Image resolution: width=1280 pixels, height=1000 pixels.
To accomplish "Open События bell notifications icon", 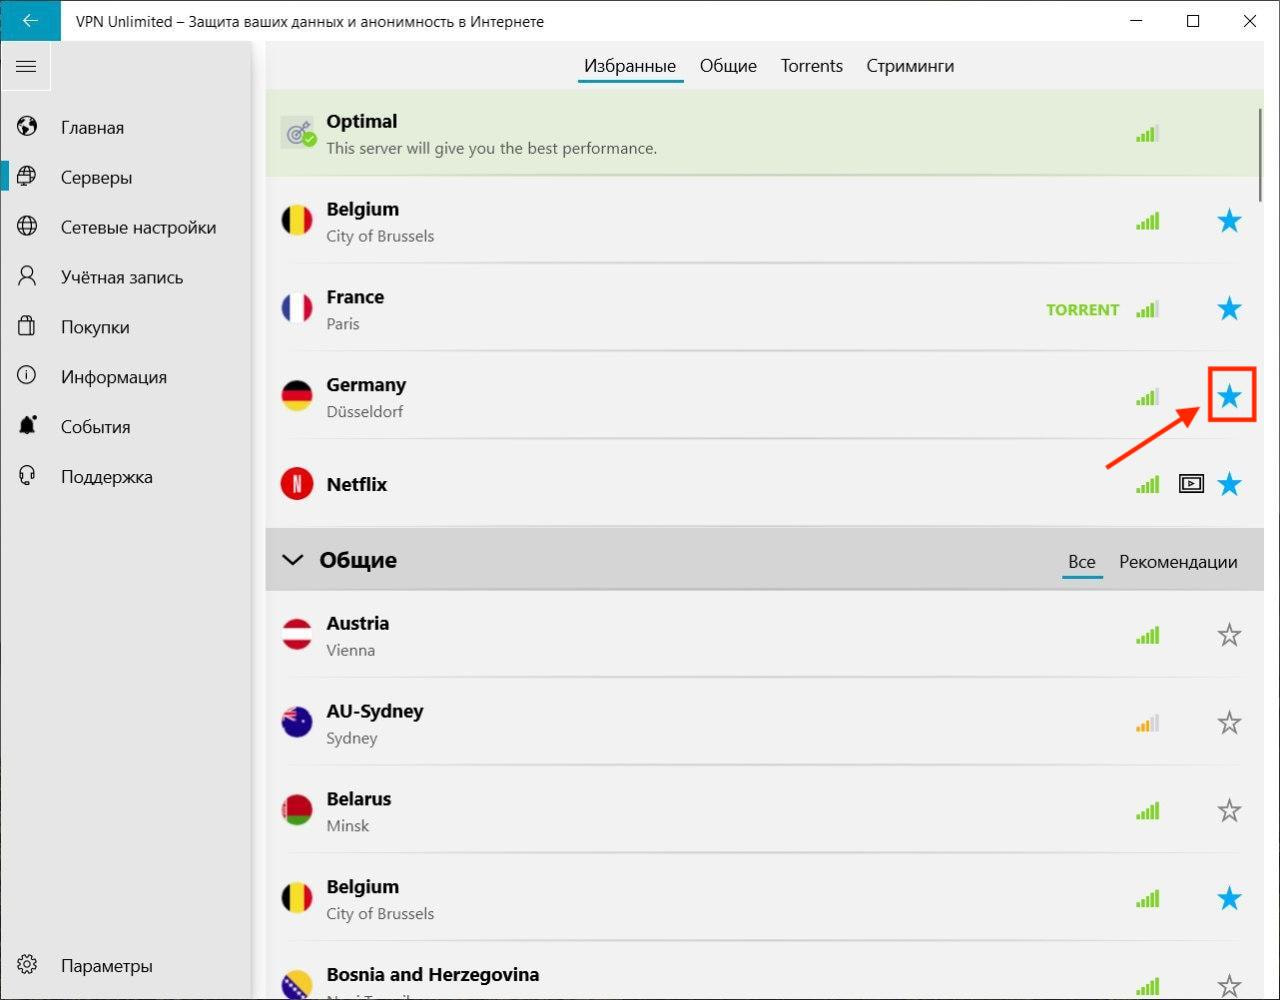I will pyautogui.click(x=27, y=427).
